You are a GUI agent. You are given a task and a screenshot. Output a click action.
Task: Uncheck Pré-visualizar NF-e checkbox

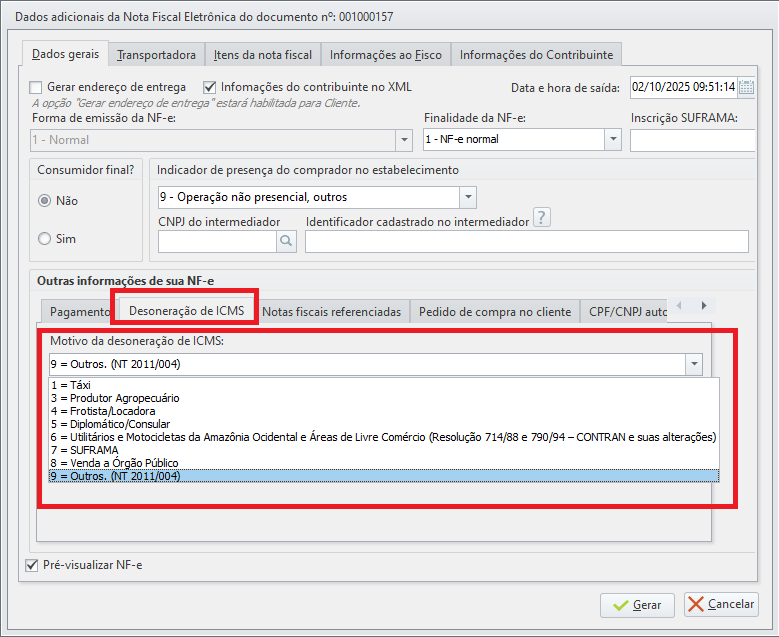[32, 565]
